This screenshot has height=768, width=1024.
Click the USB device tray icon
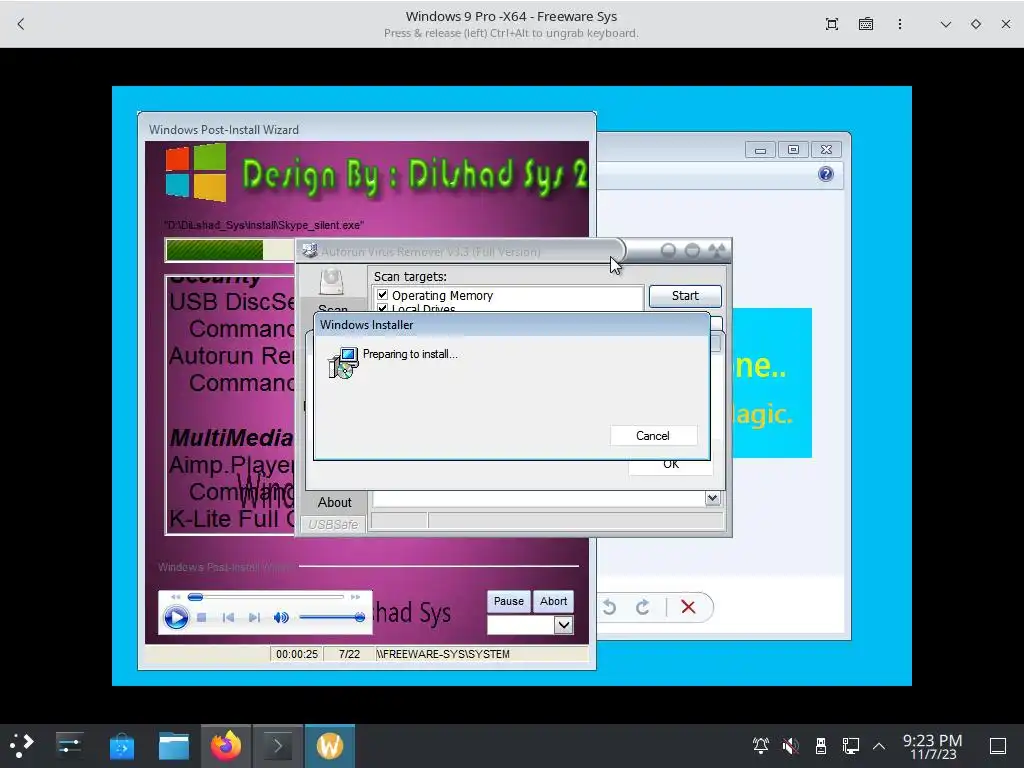(821, 745)
